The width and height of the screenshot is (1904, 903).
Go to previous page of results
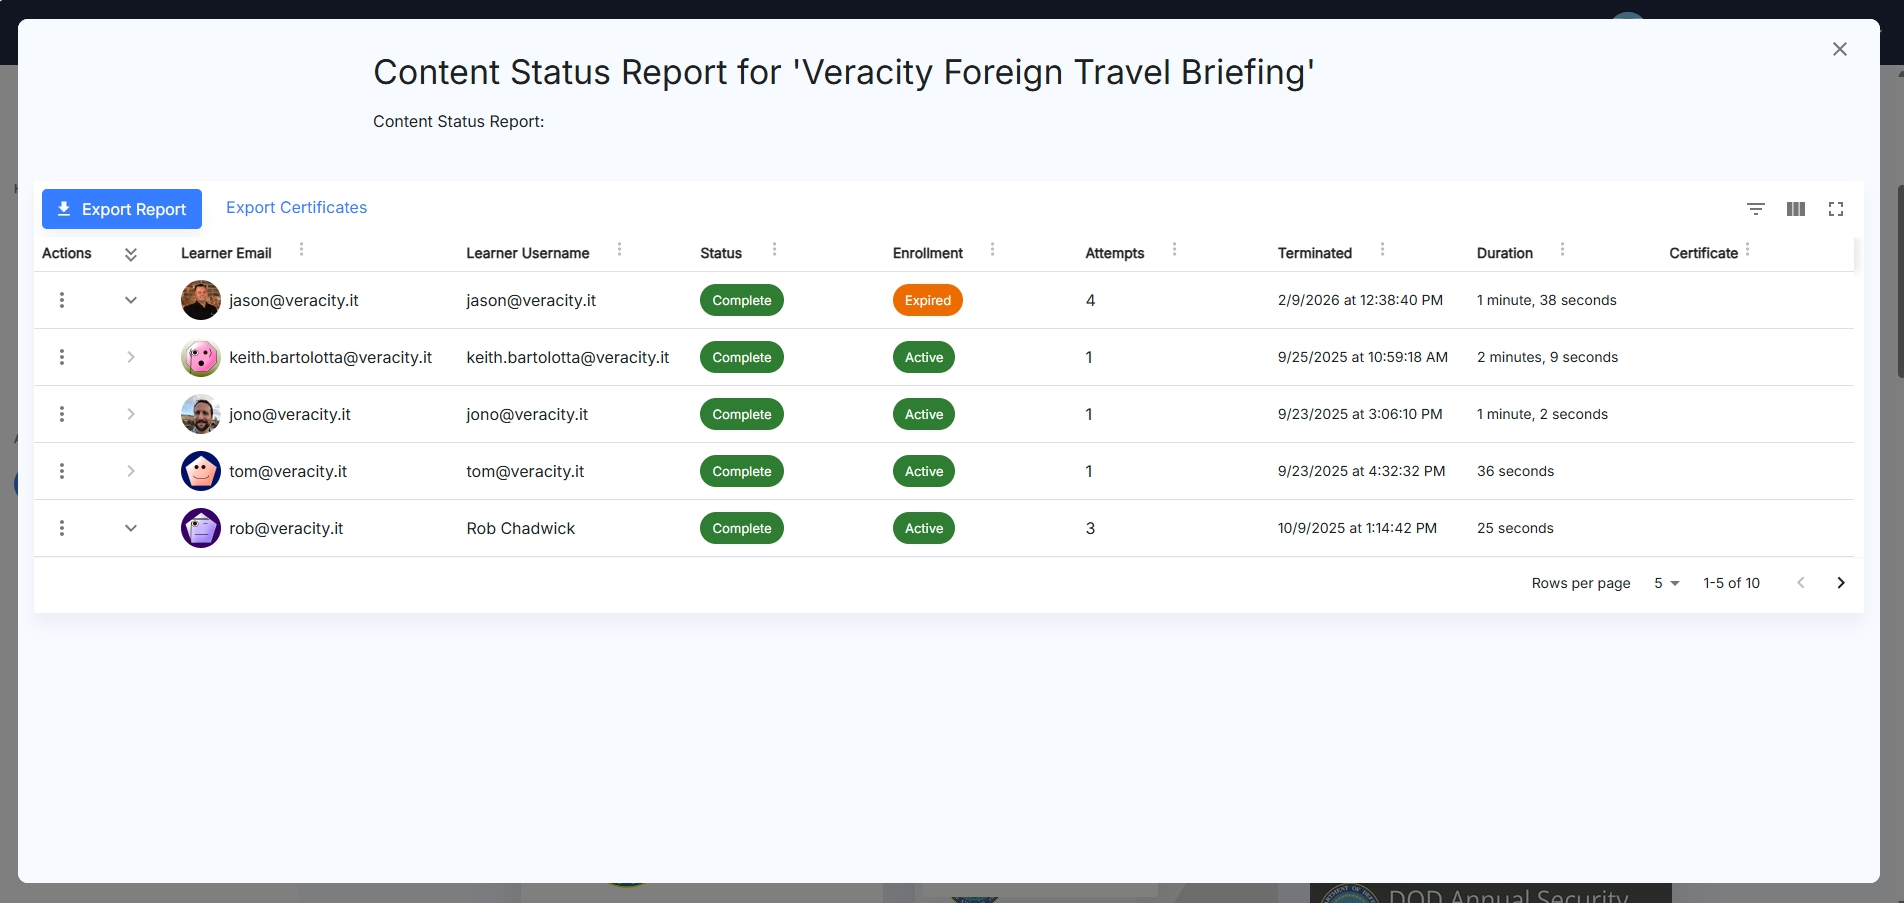1801,583
